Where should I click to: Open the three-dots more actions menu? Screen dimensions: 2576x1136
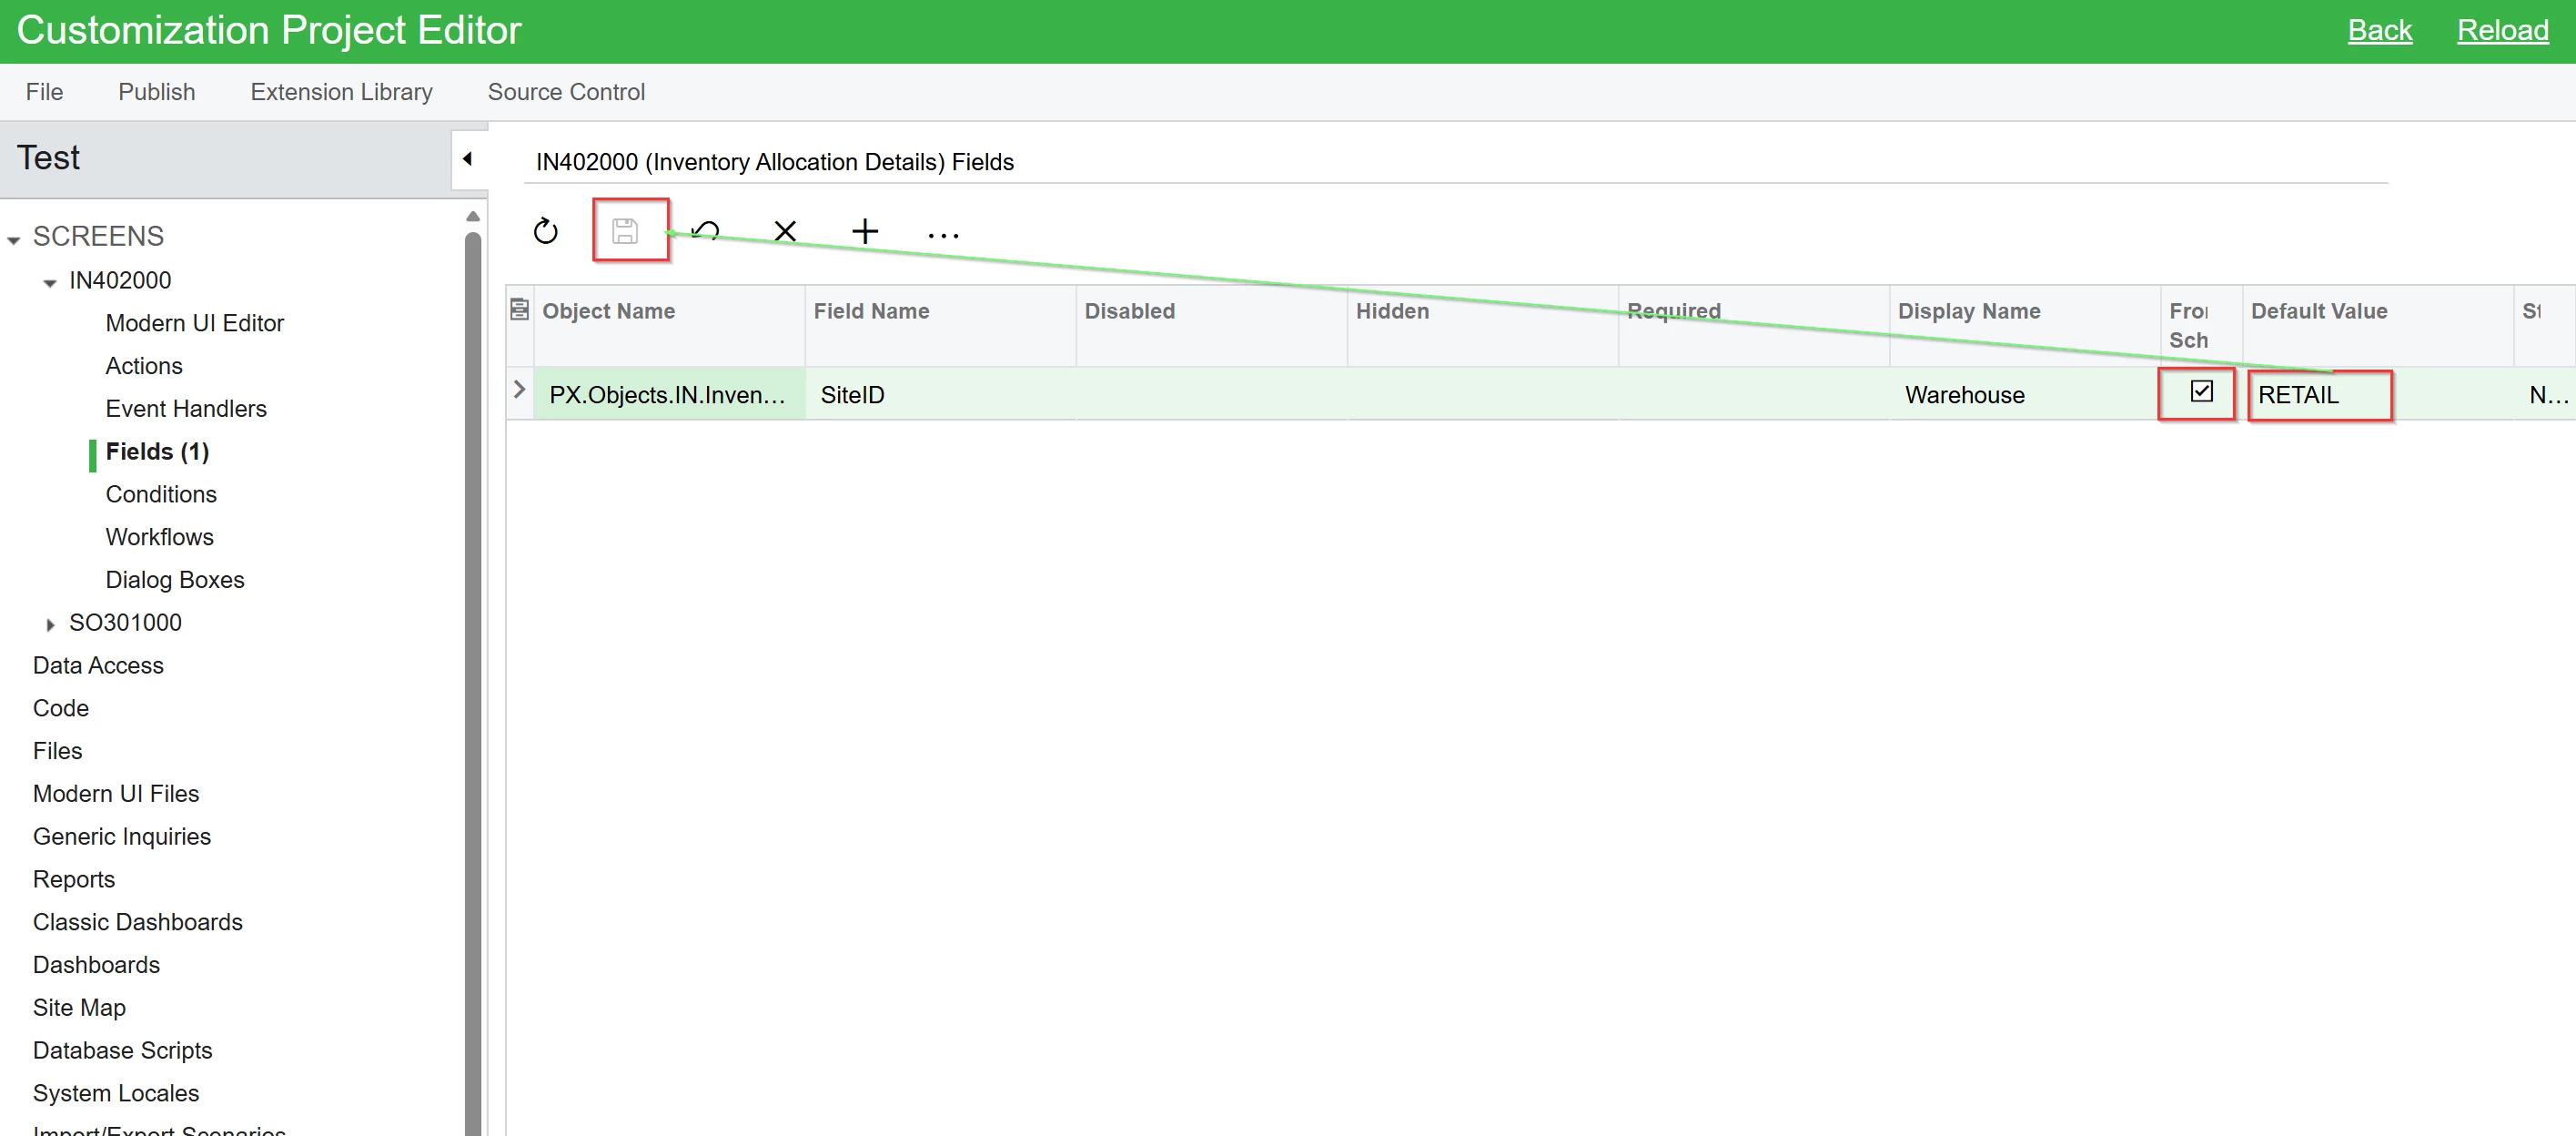943,234
